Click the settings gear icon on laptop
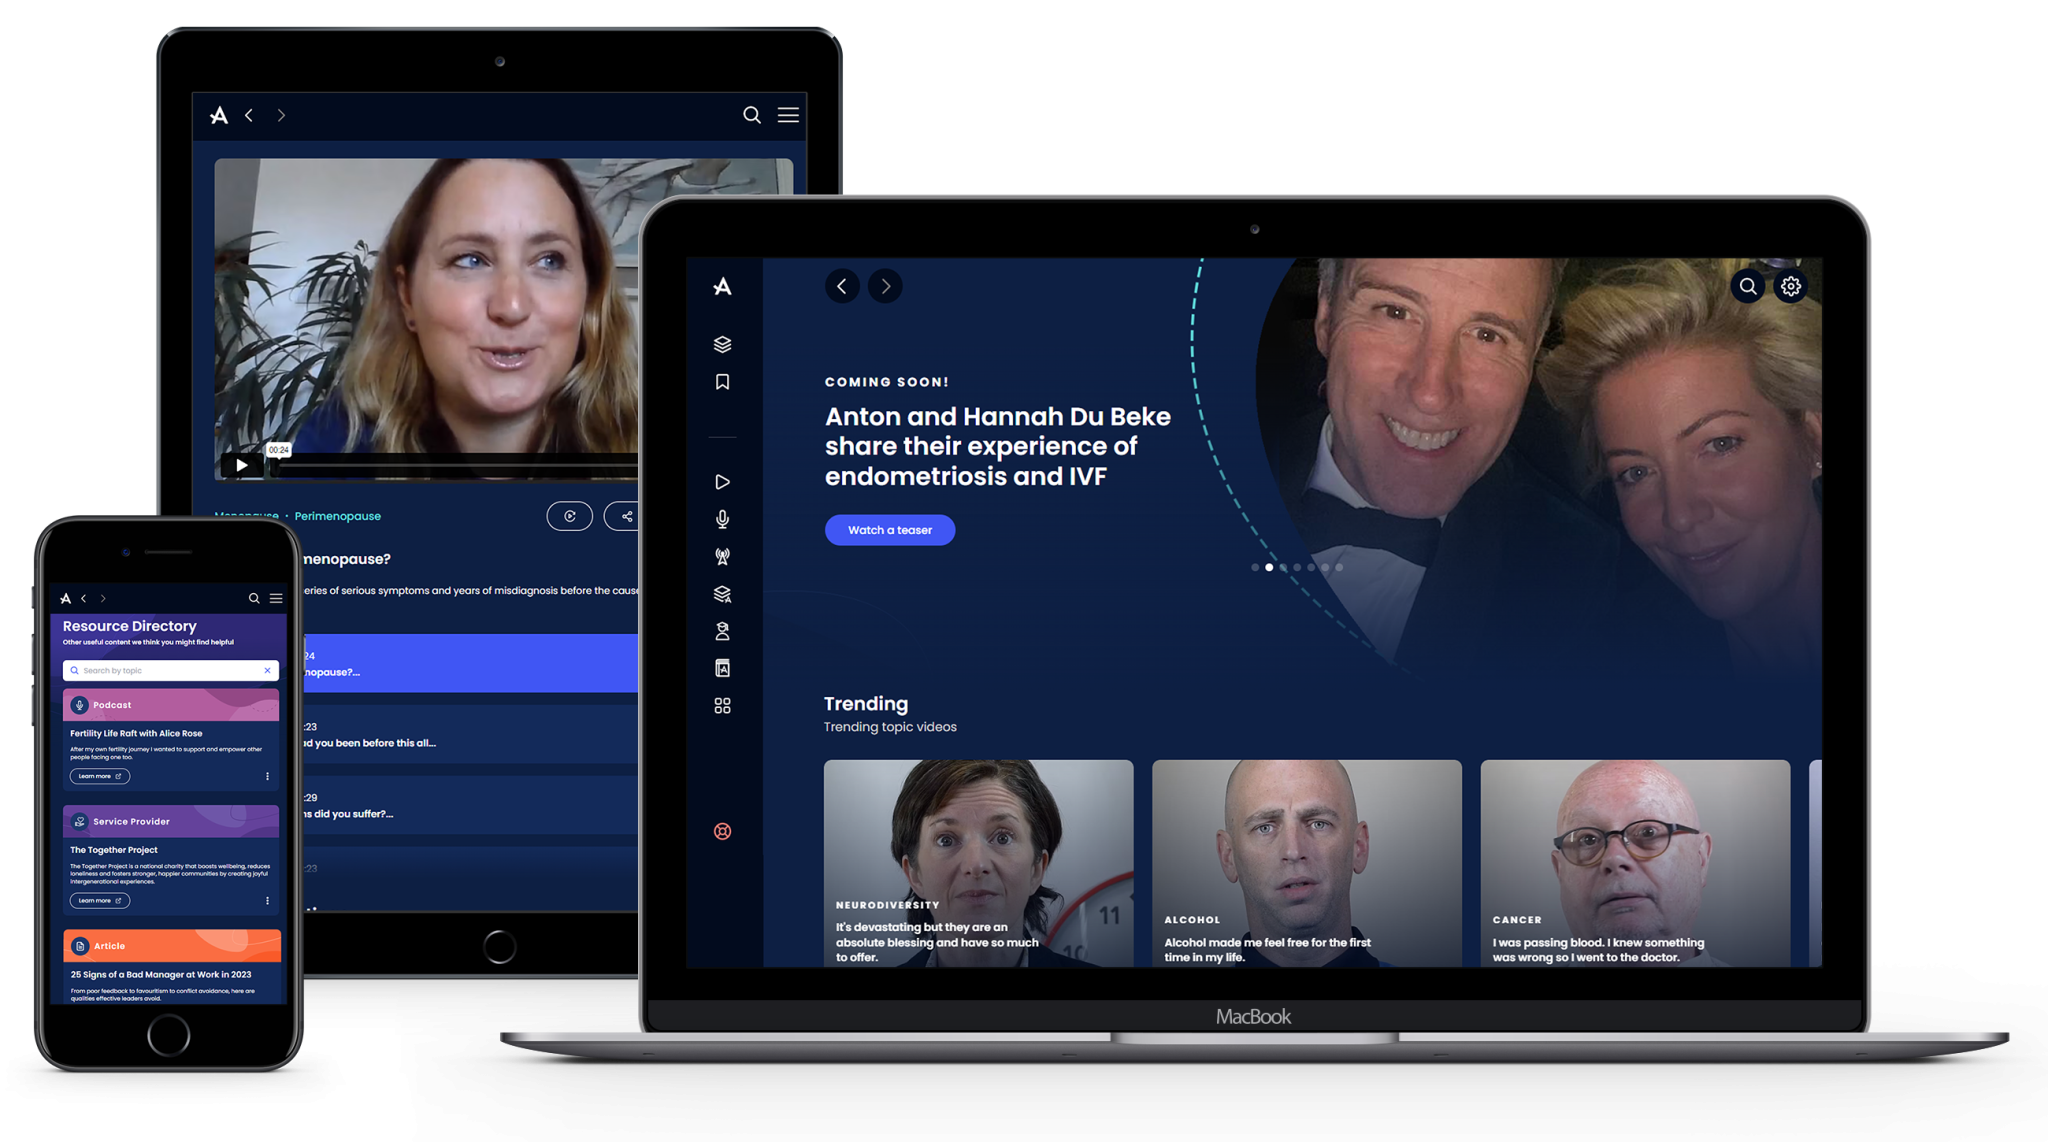The height and width of the screenshot is (1142, 2048). coord(1791,287)
